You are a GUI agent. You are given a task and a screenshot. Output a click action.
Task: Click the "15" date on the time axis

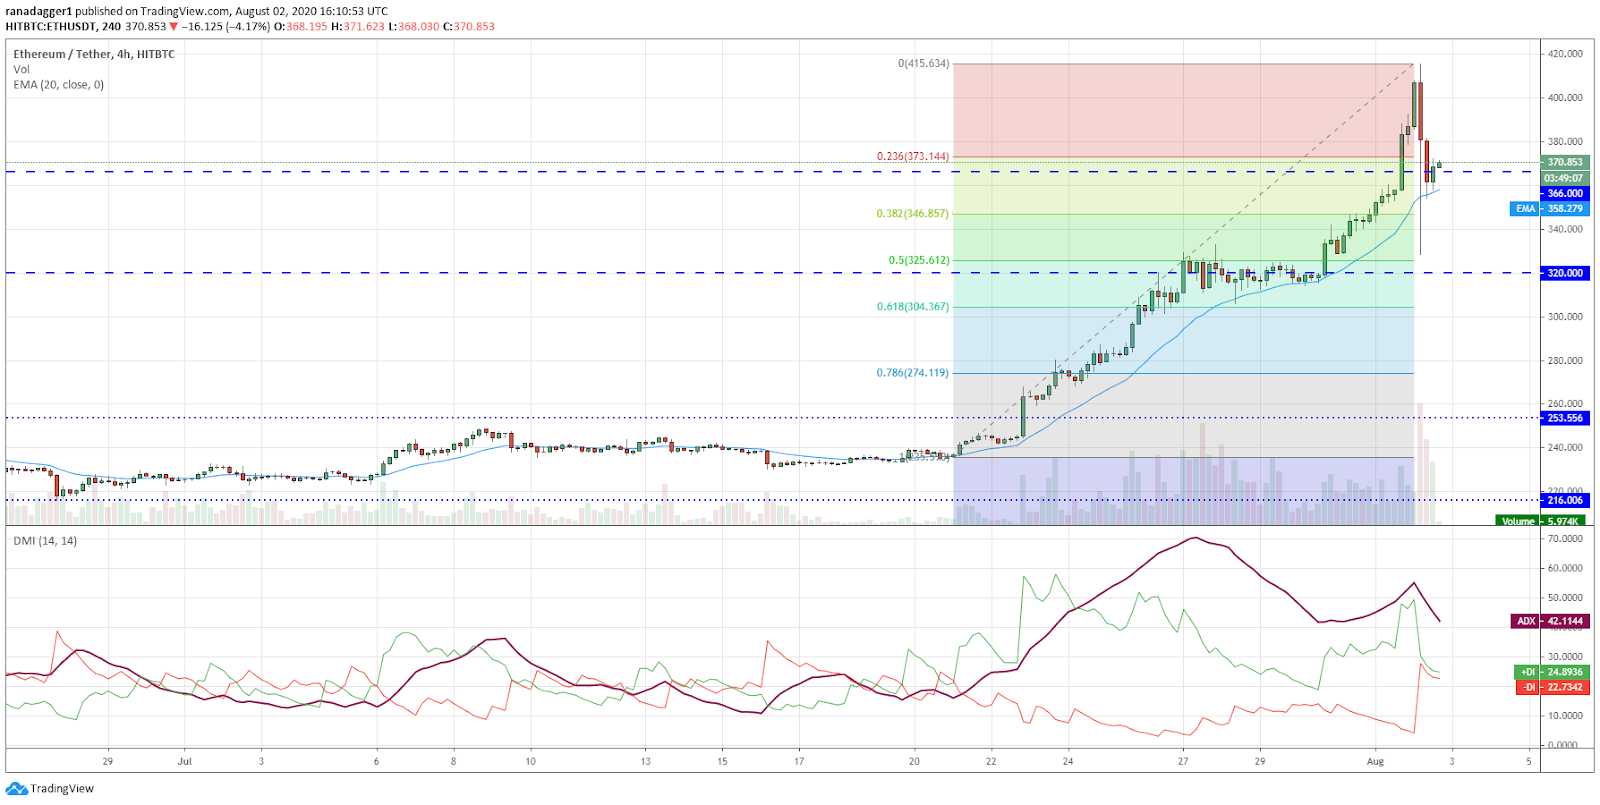tap(722, 761)
